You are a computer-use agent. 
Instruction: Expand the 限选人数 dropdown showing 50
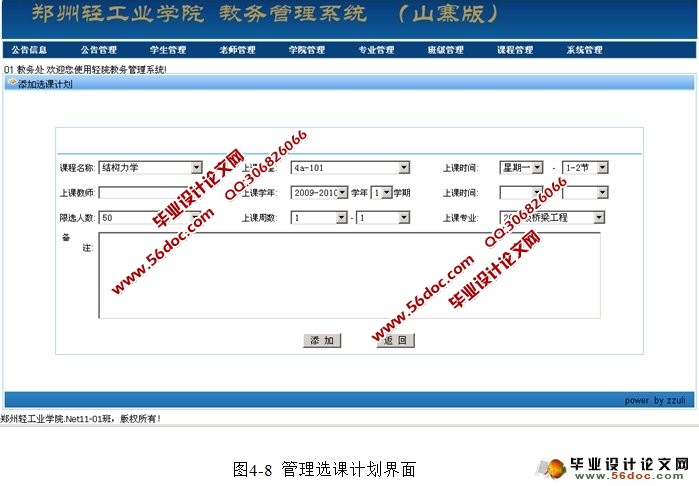click(150, 218)
